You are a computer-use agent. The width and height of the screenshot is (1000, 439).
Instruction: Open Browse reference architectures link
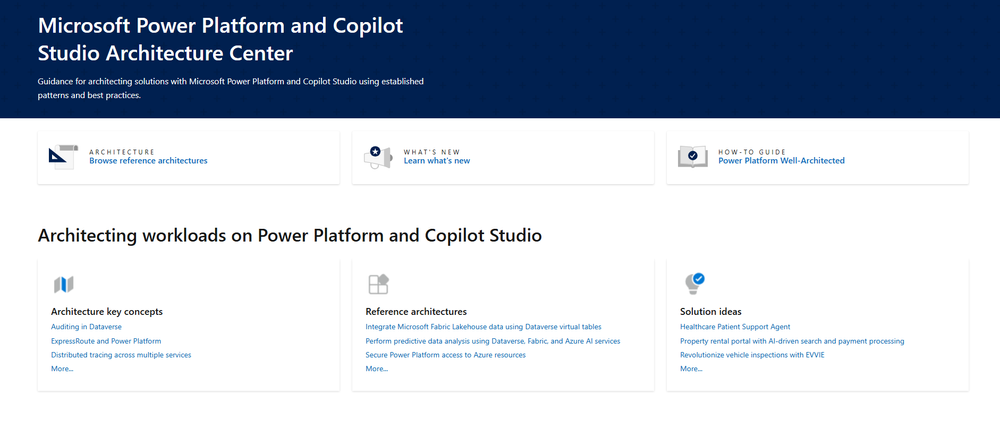pos(148,161)
